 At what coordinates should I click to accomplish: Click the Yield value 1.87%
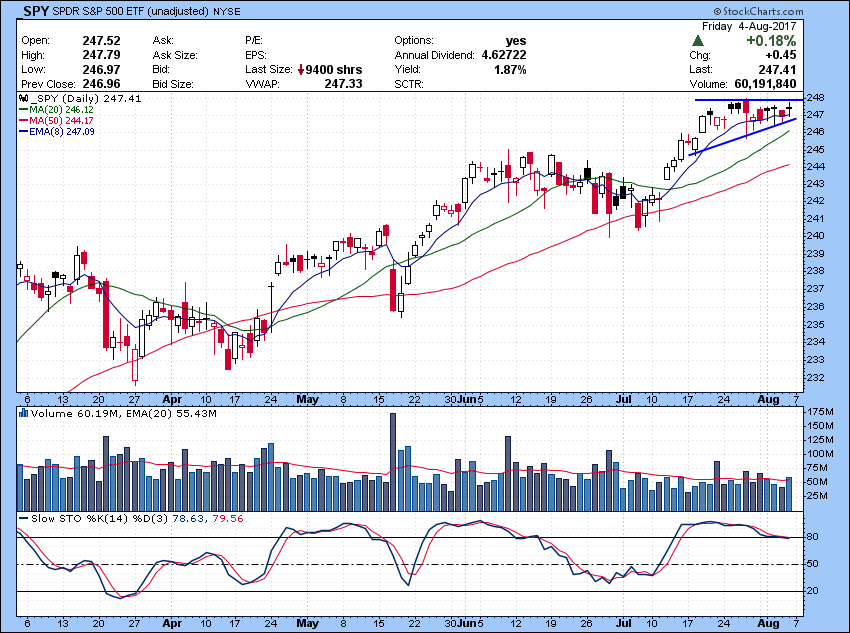click(x=510, y=69)
